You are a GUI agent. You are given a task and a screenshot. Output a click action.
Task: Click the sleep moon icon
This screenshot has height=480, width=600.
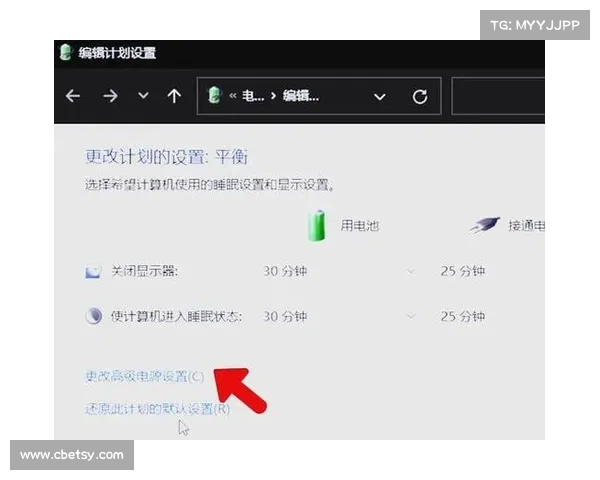pos(94,316)
